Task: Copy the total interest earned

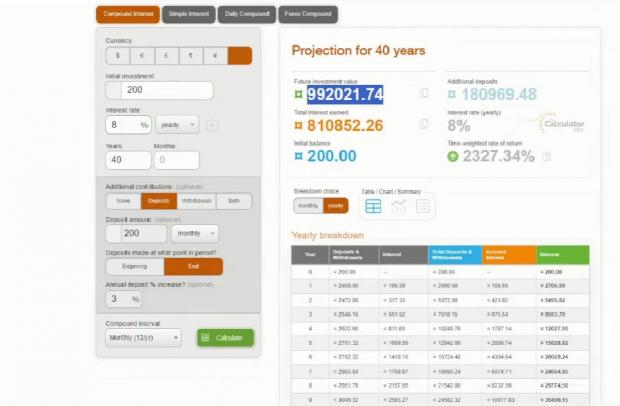Action: click(424, 125)
